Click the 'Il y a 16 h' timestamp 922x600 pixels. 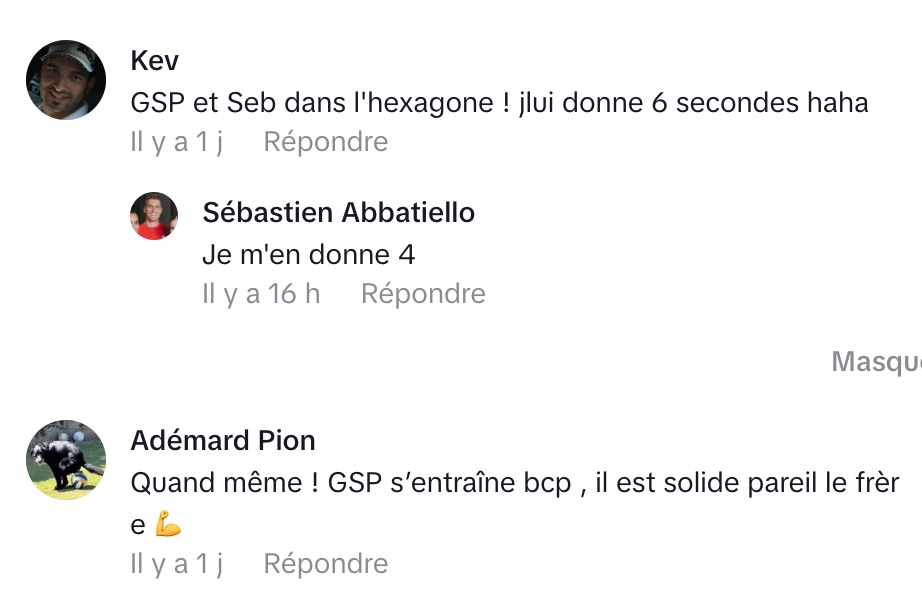click(261, 294)
